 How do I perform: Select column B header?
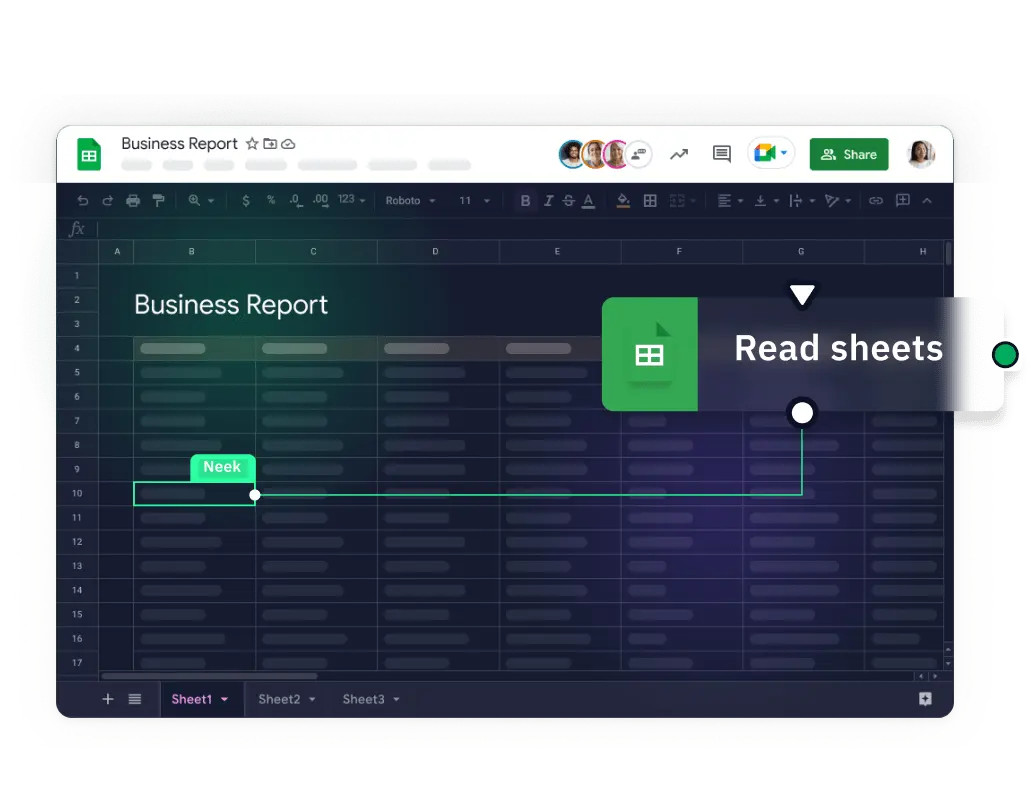[194, 252]
